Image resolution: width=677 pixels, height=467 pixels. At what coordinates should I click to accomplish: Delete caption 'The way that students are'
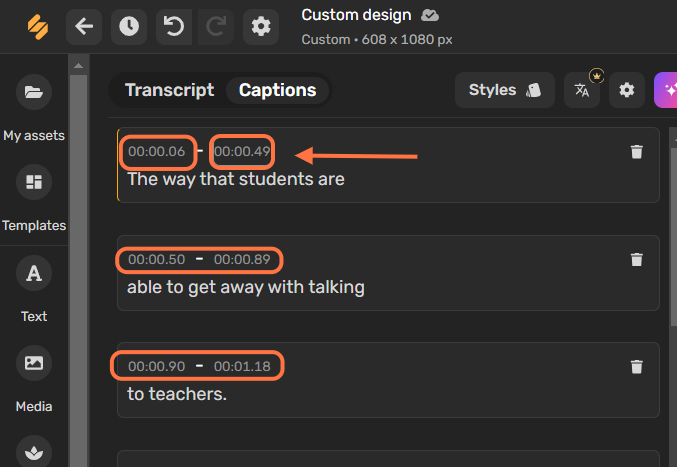point(636,152)
